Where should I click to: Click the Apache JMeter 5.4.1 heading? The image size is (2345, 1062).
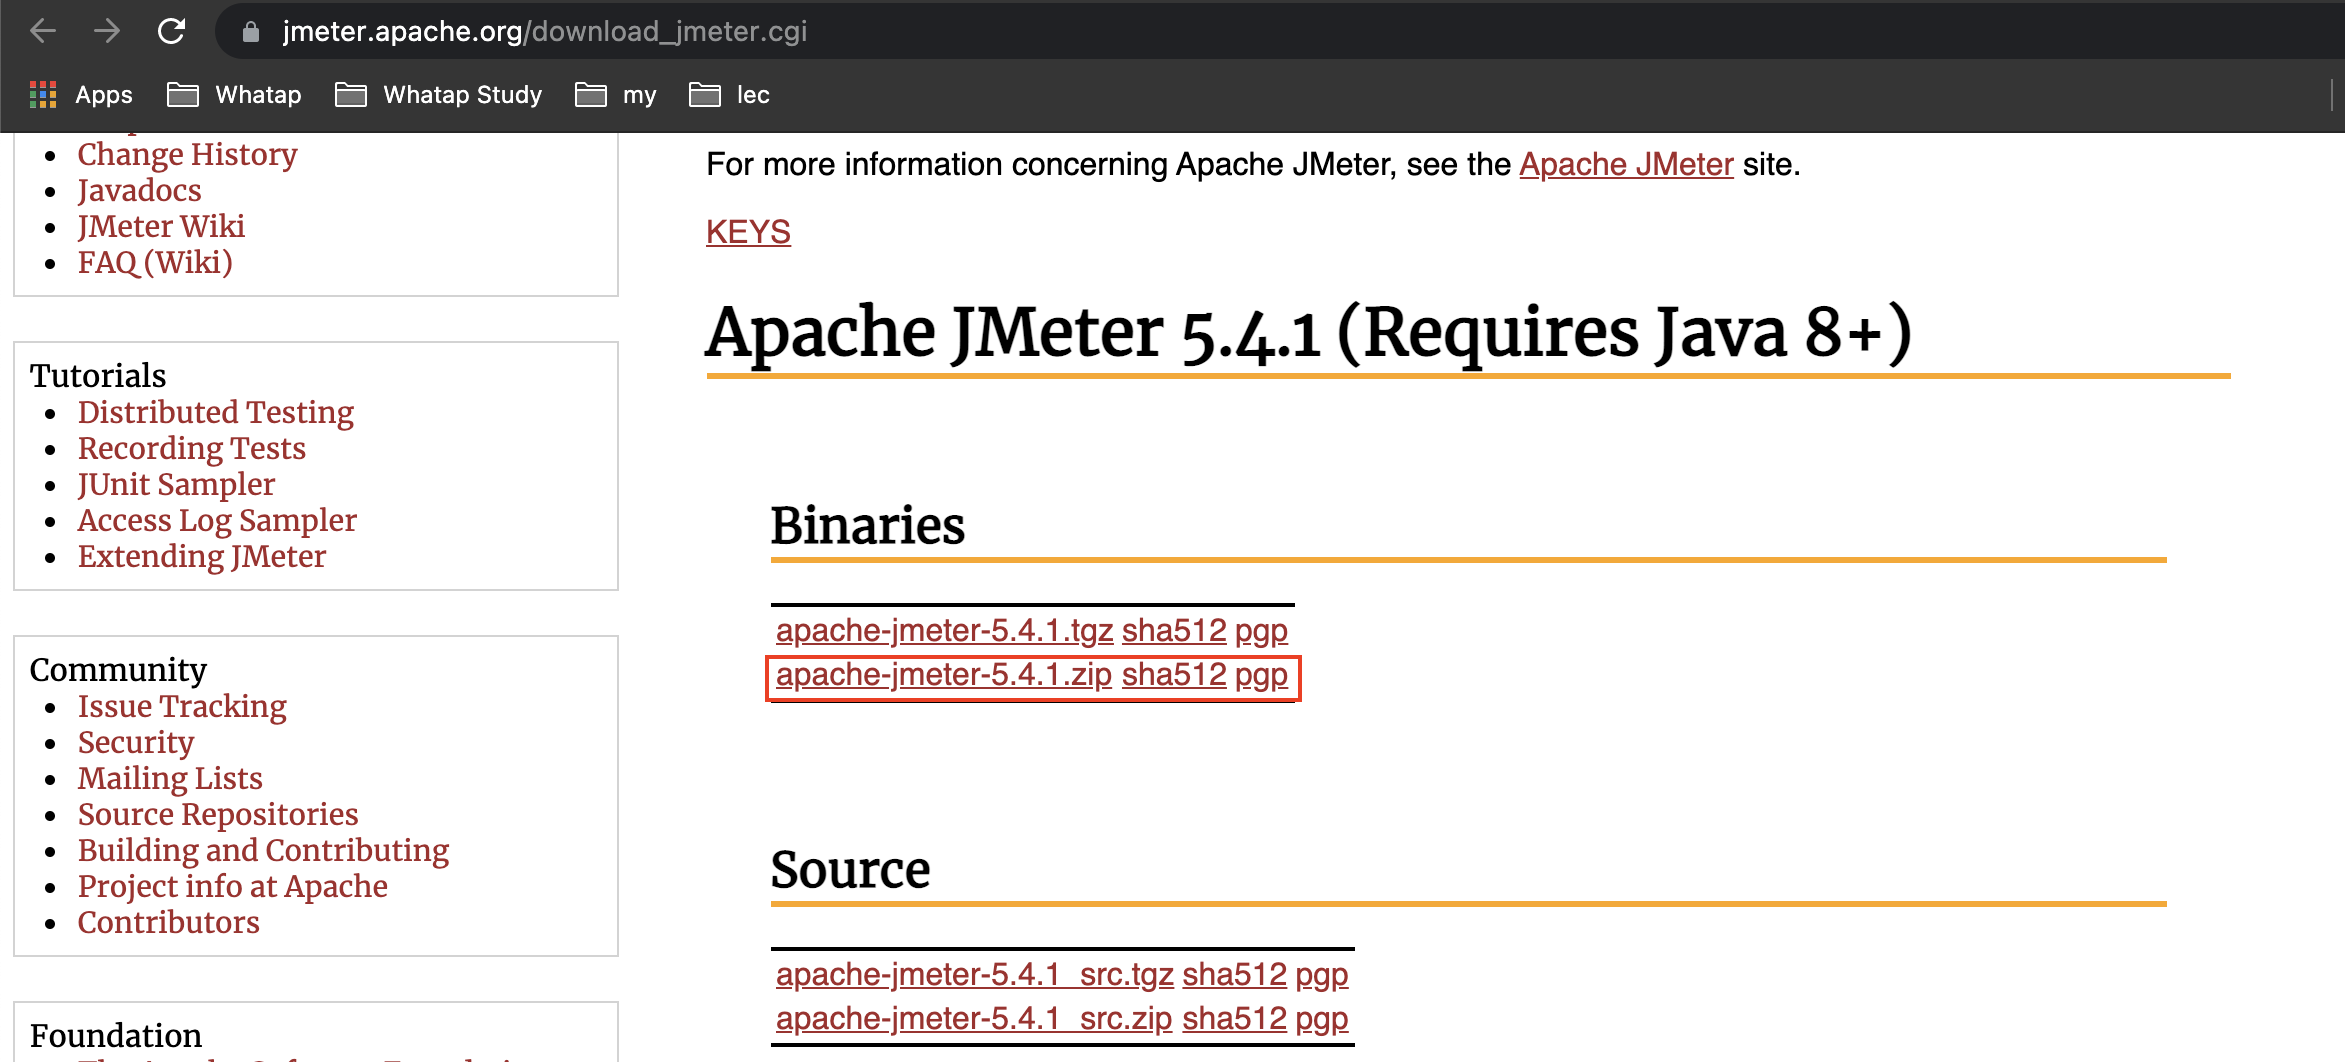tap(1309, 333)
